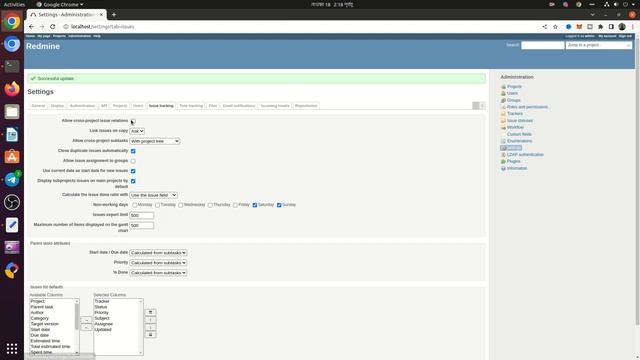Viewport: 640px width, 360px height.
Task: Open parent task Priority dropdown
Action: tap(158, 263)
